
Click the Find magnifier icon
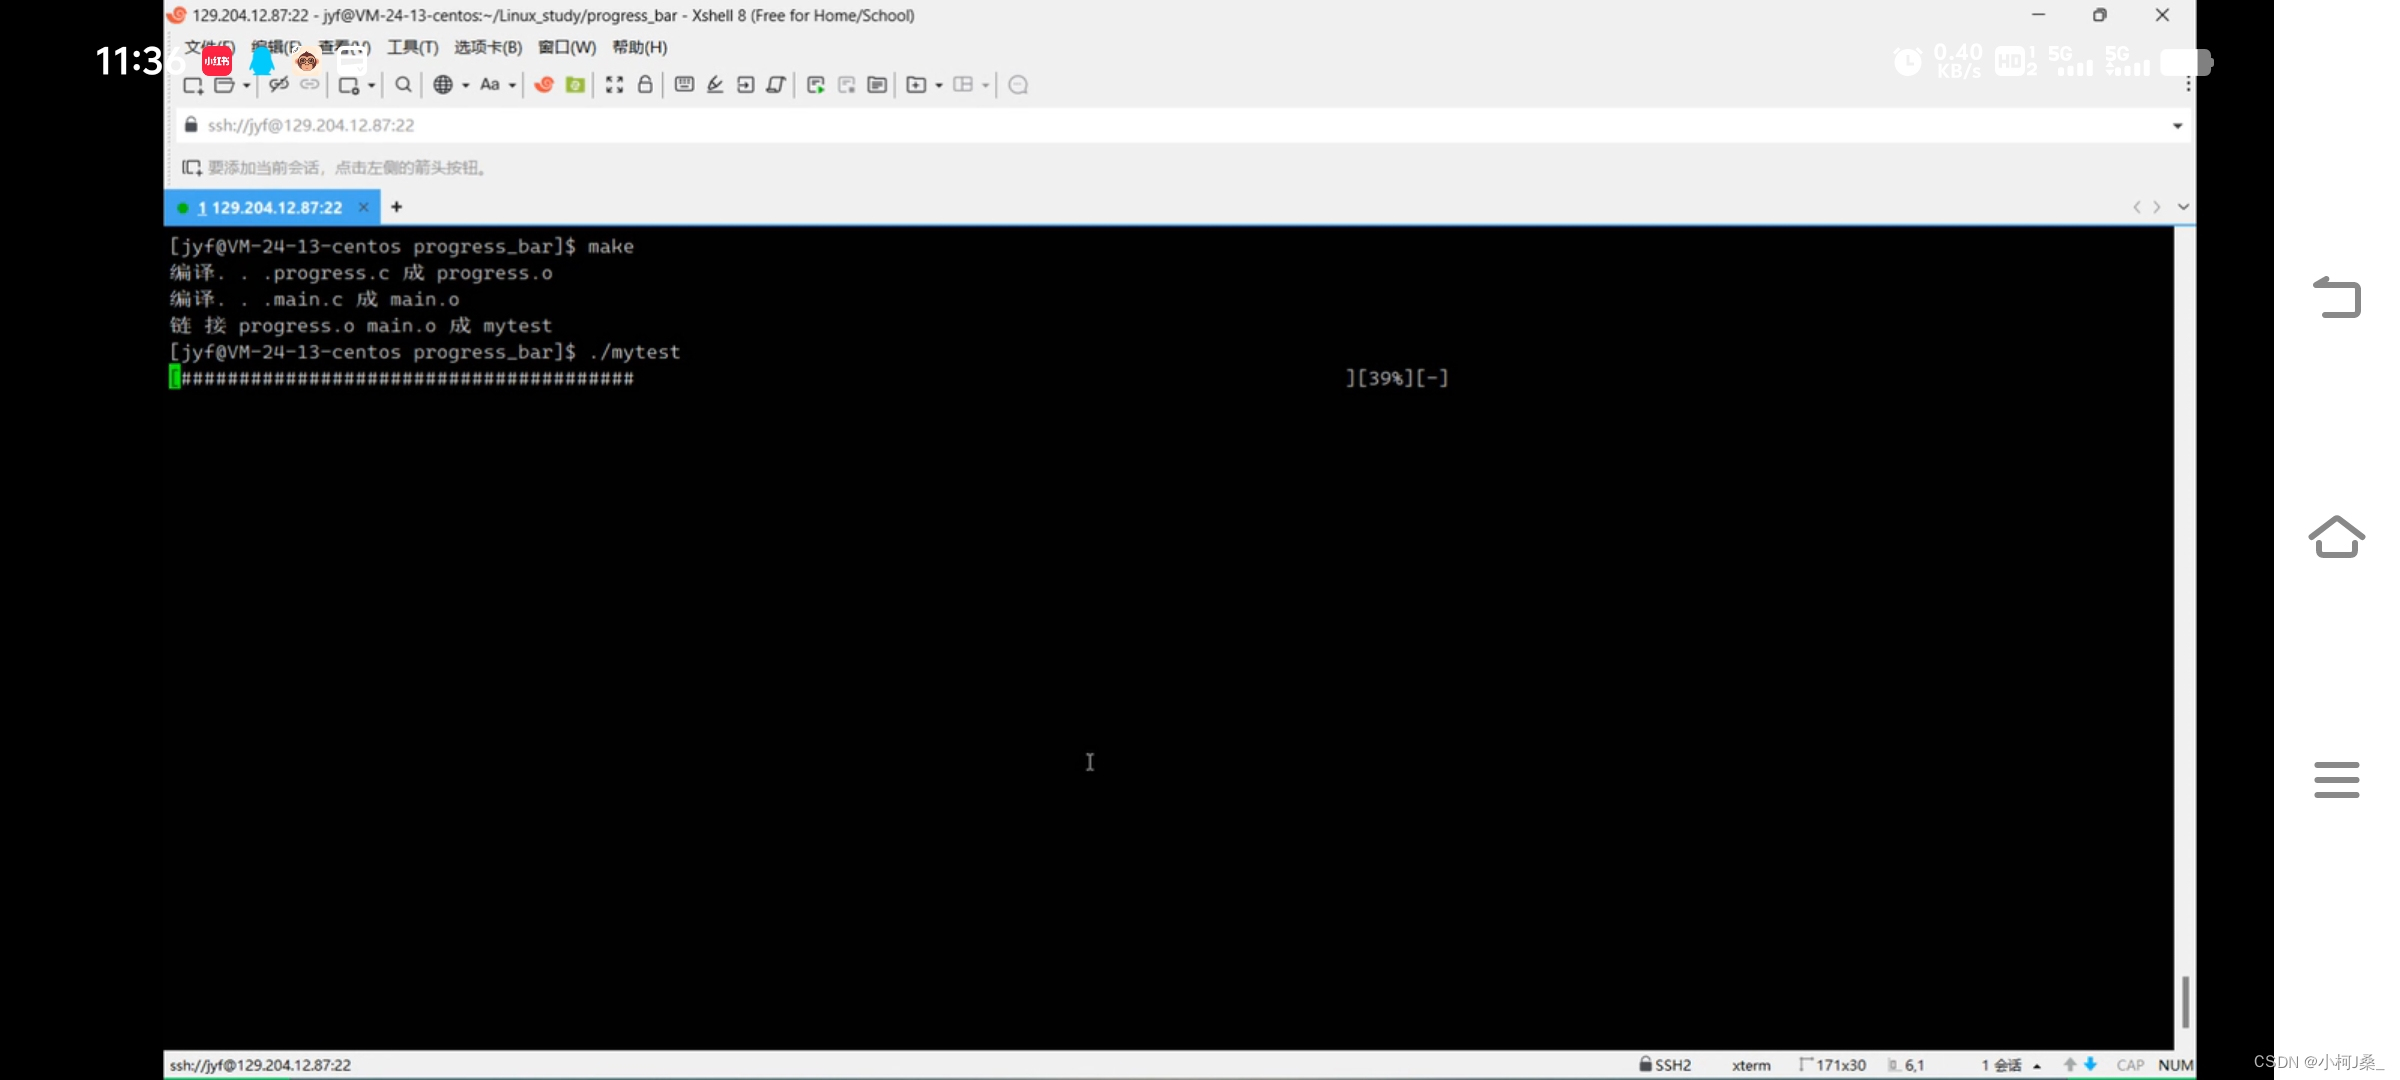click(403, 85)
